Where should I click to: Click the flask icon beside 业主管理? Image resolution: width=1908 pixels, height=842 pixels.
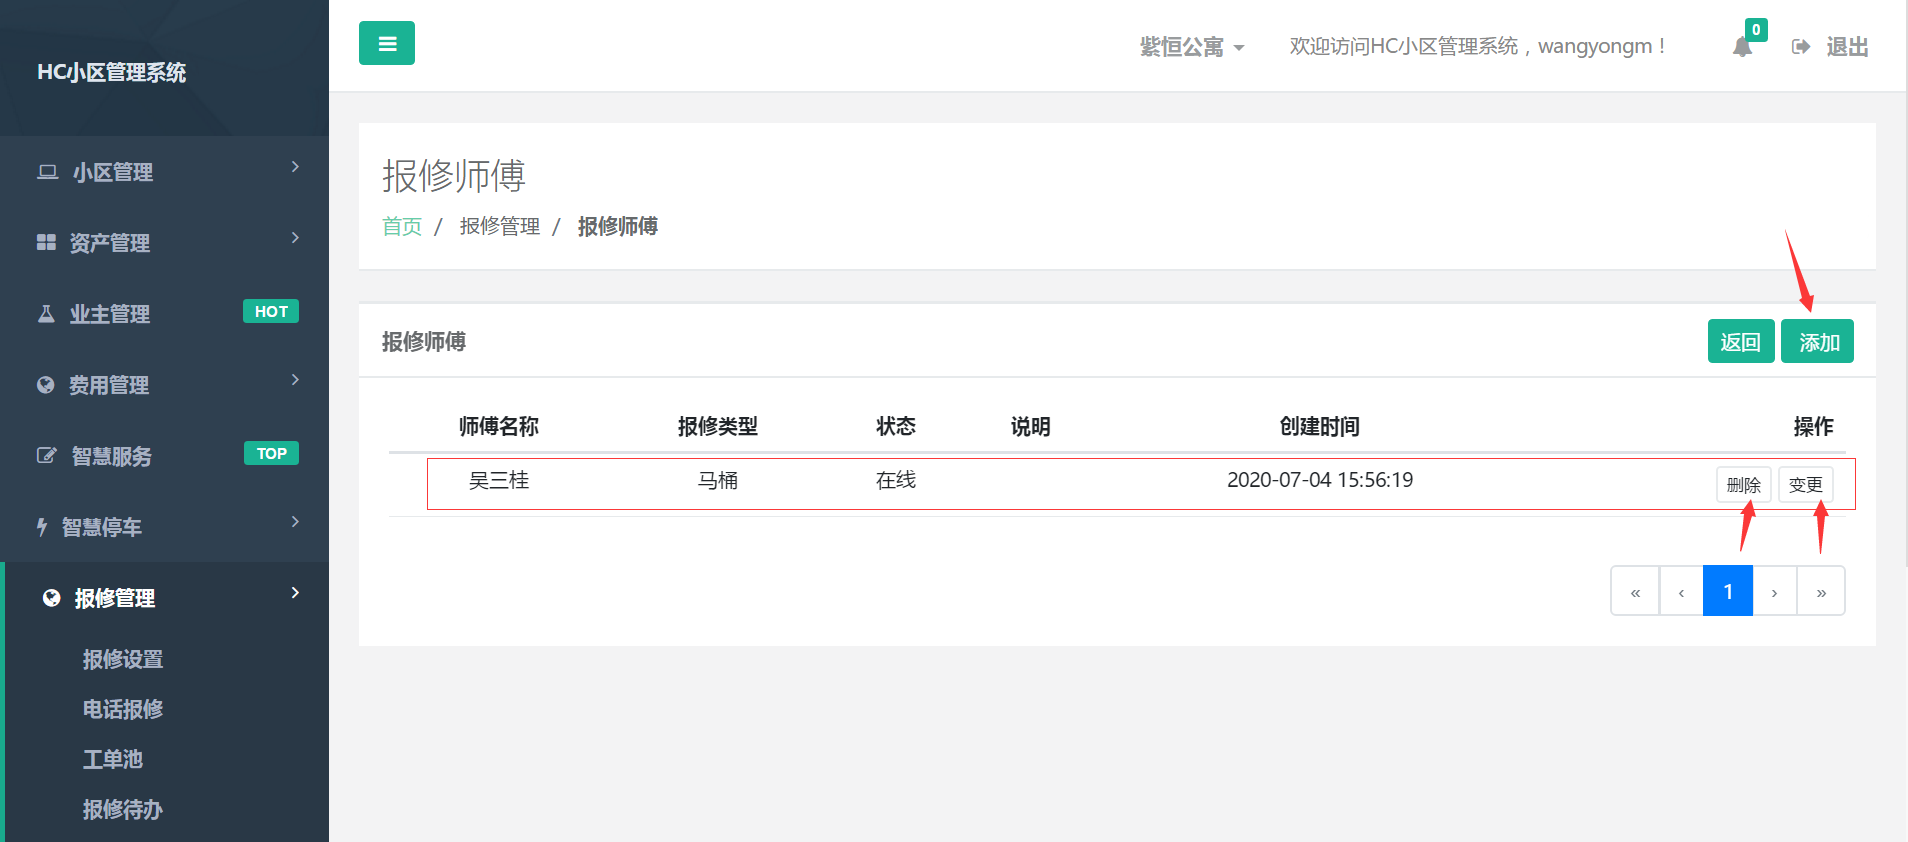pos(46,314)
